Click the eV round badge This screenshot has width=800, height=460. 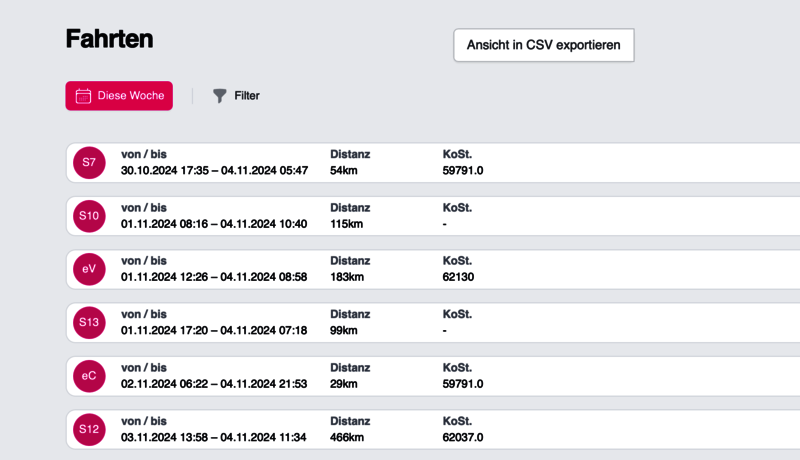89,269
